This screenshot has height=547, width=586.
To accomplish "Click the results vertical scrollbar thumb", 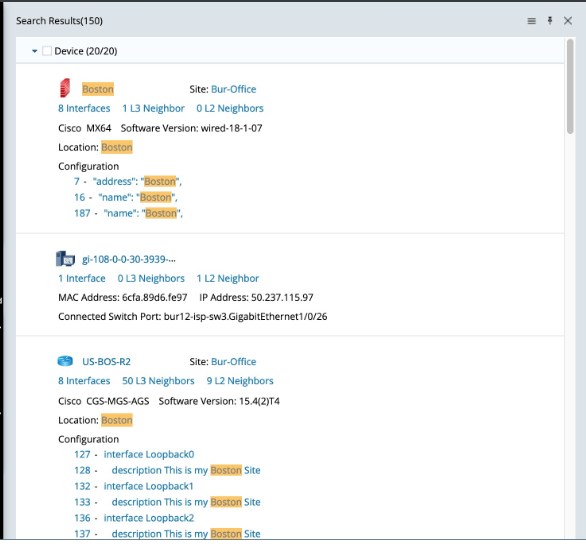I will [570, 86].
